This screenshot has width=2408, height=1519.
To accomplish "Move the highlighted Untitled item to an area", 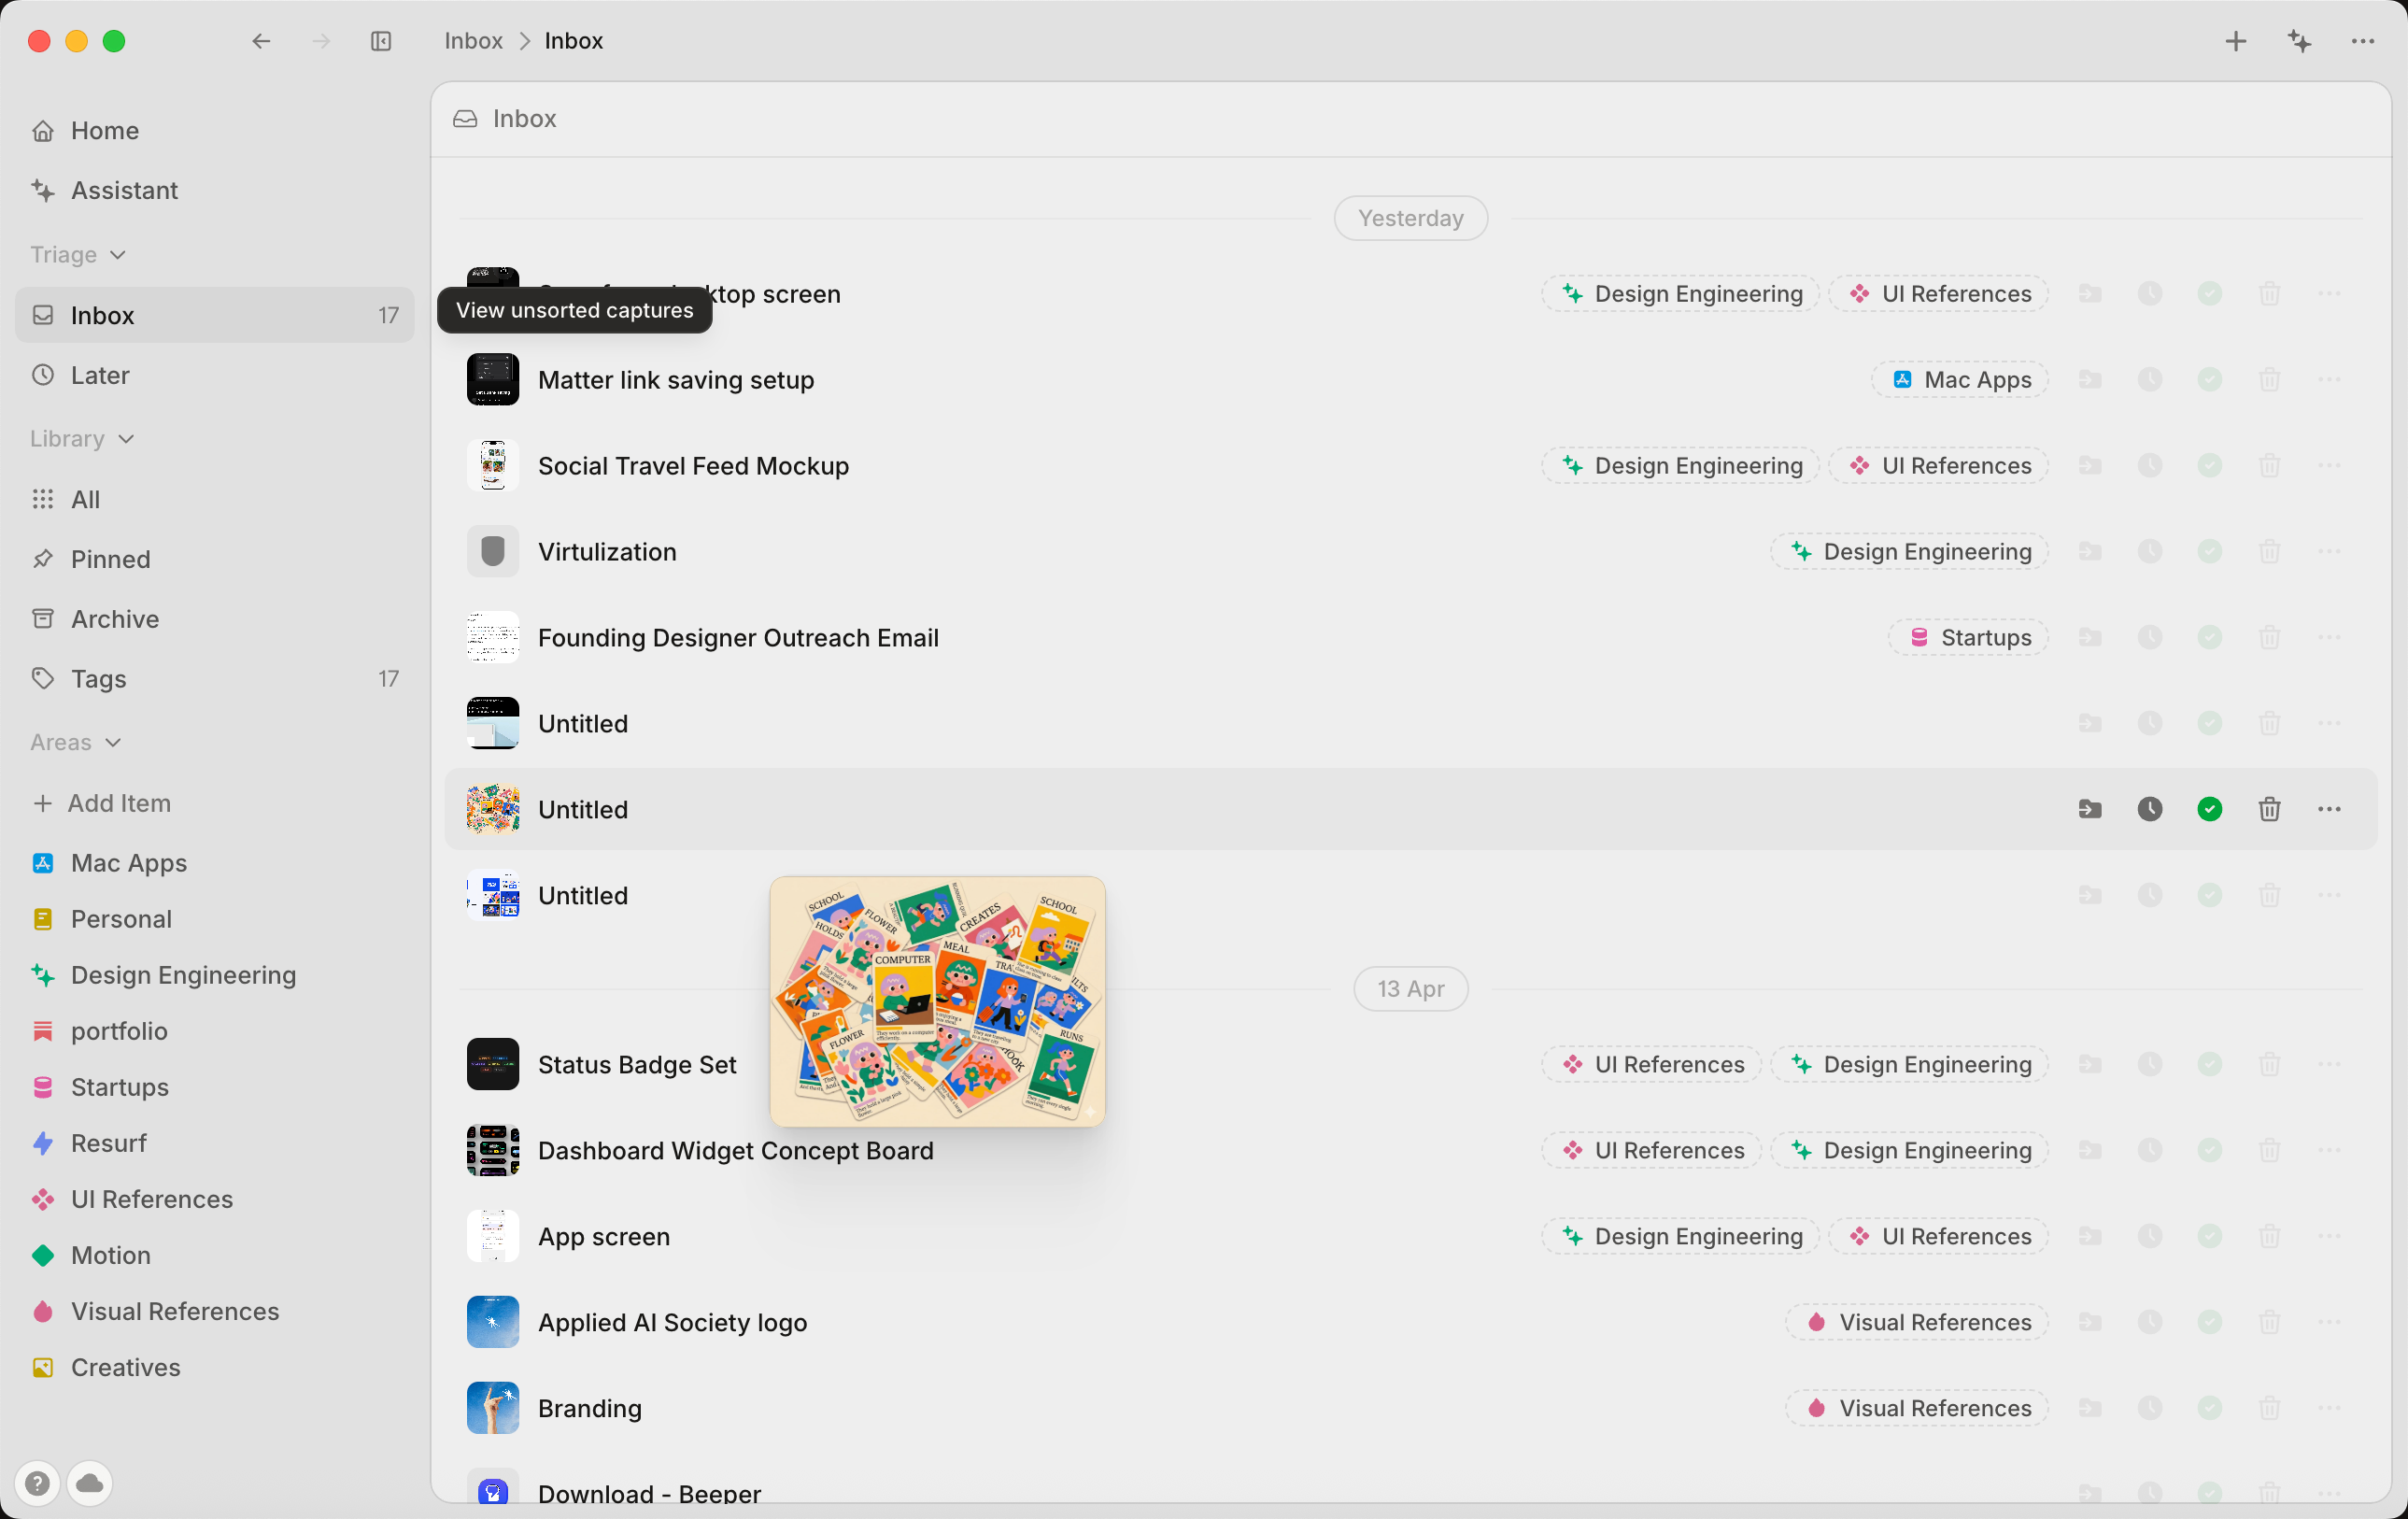I will 2090,809.
